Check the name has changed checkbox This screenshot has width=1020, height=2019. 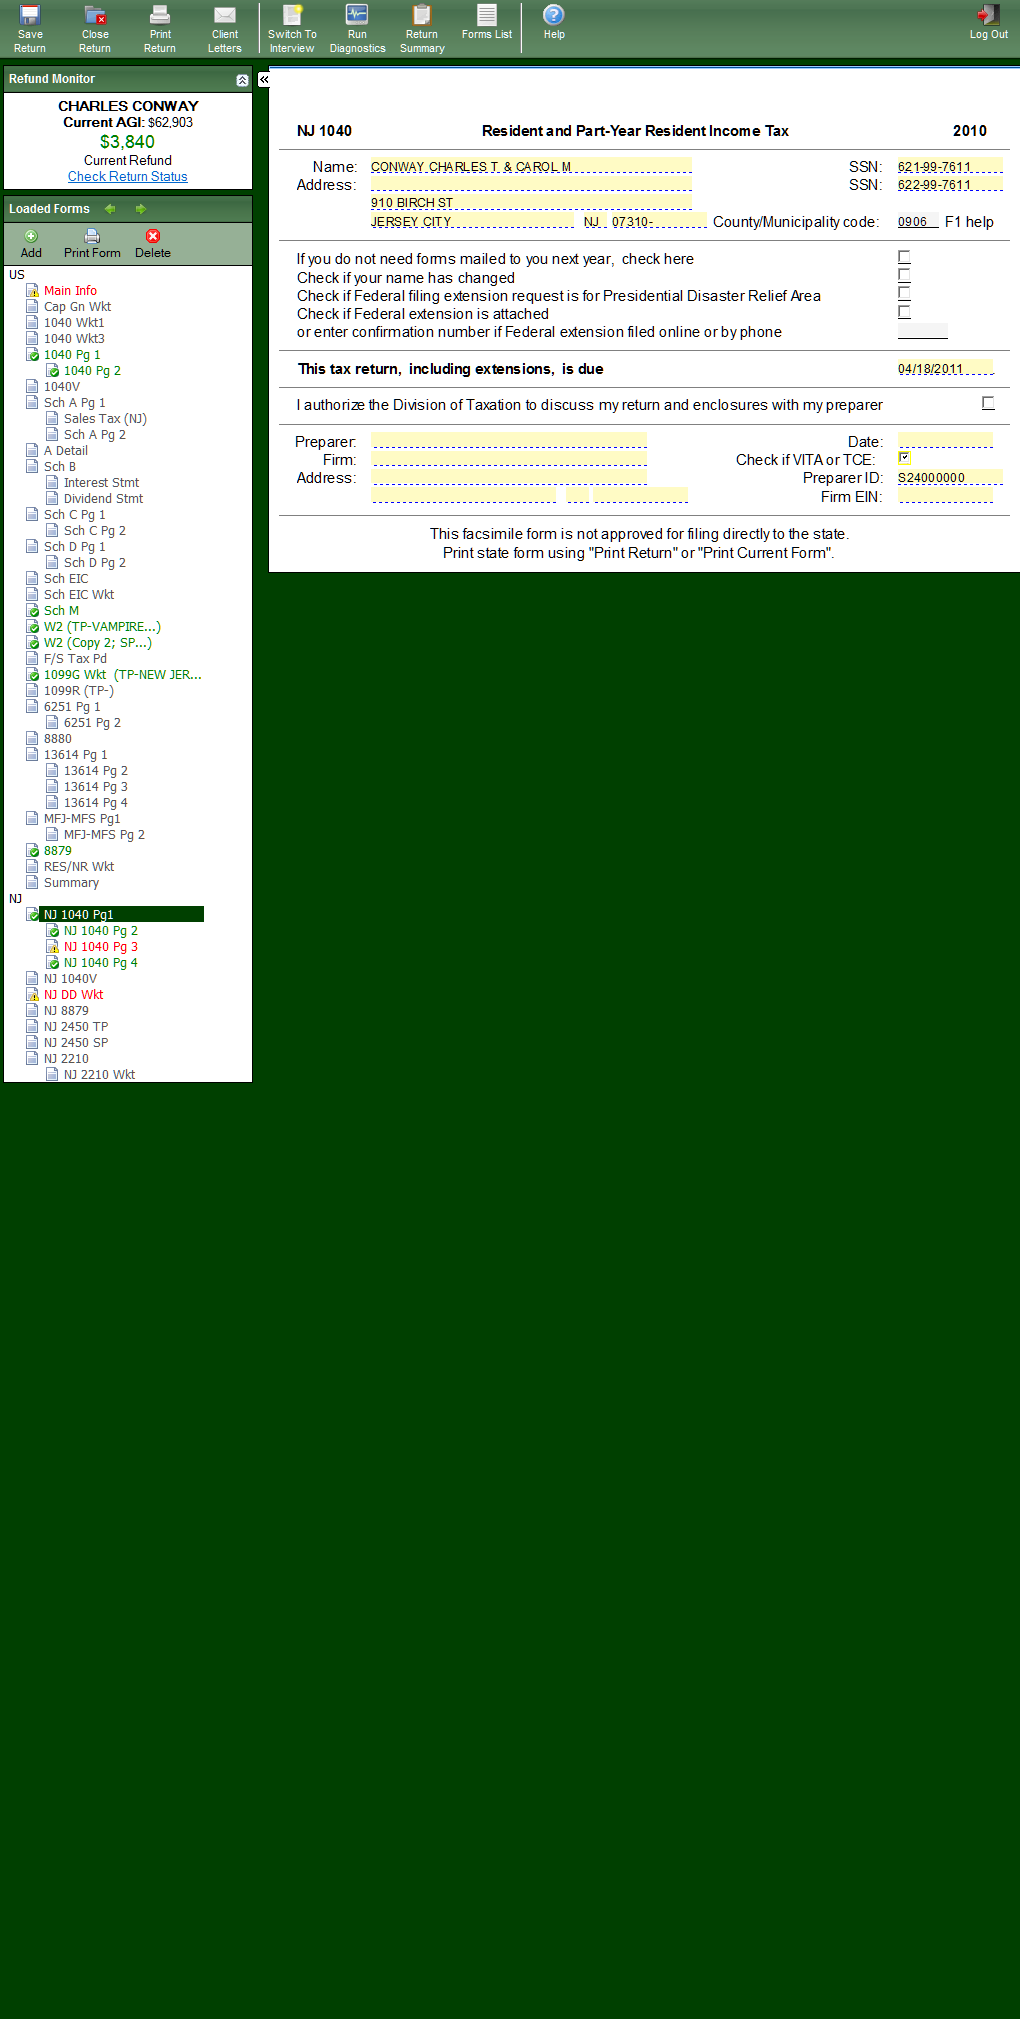[x=904, y=275]
